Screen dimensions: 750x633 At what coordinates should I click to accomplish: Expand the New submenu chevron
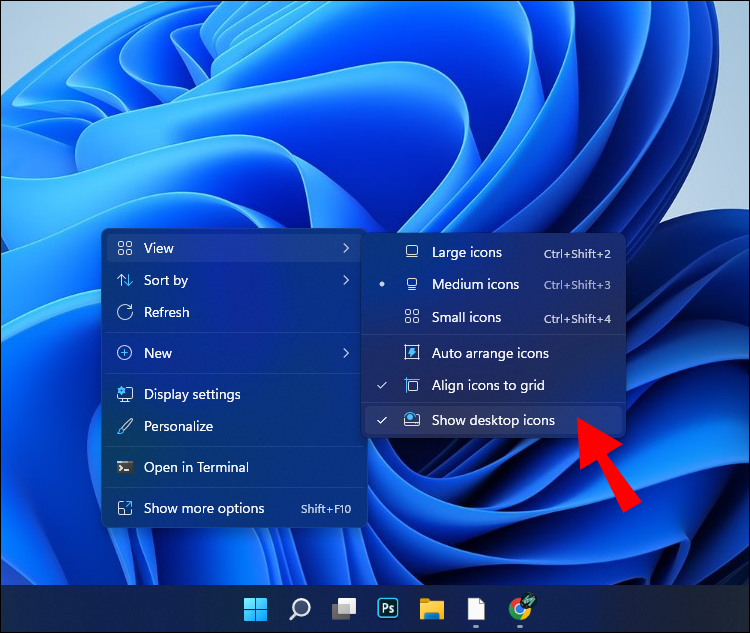pos(346,353)
